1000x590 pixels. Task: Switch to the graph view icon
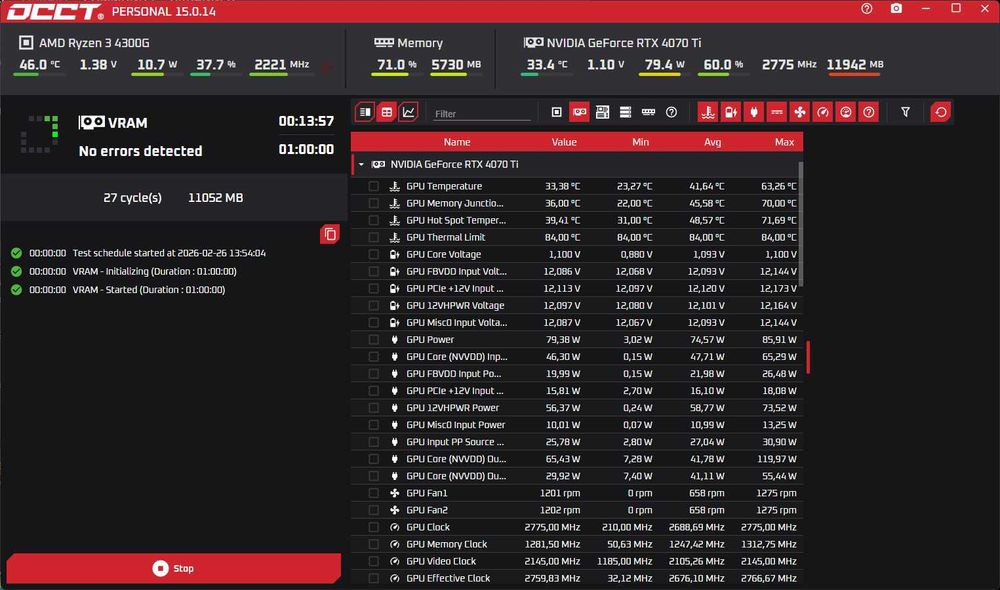(408, 112)
